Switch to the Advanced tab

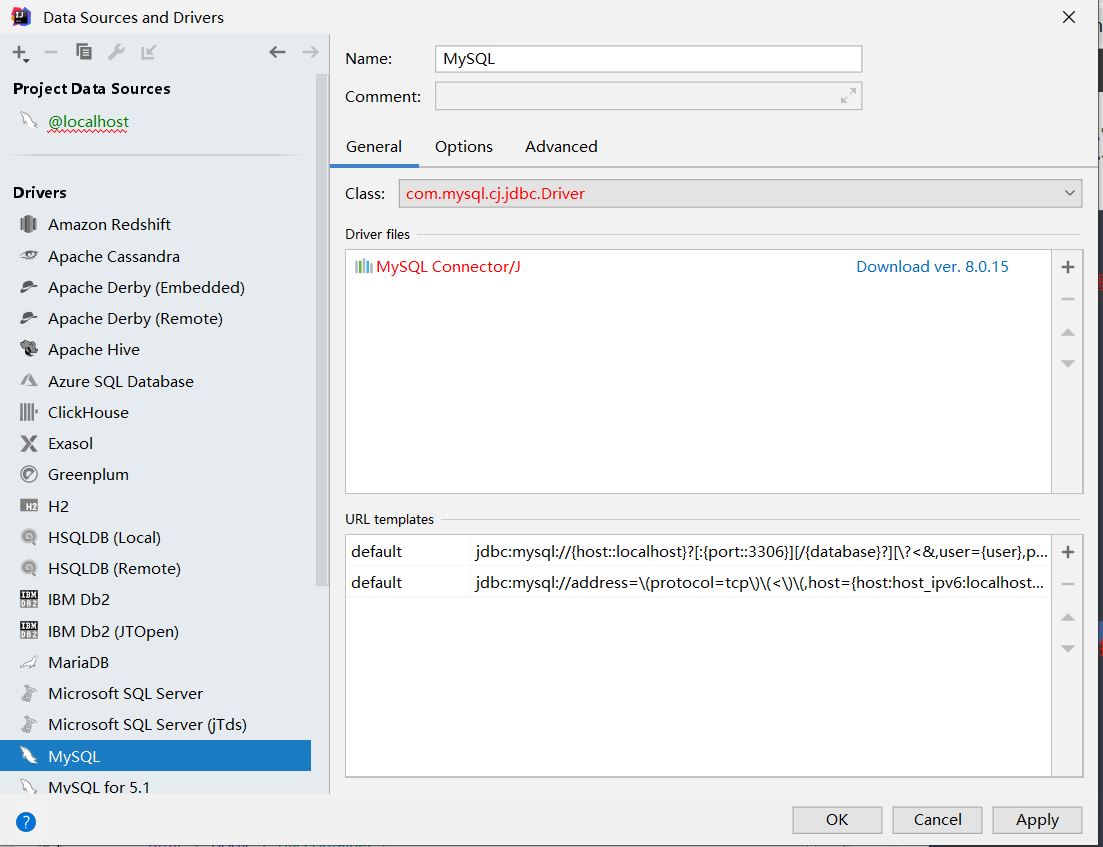(561, 146)
